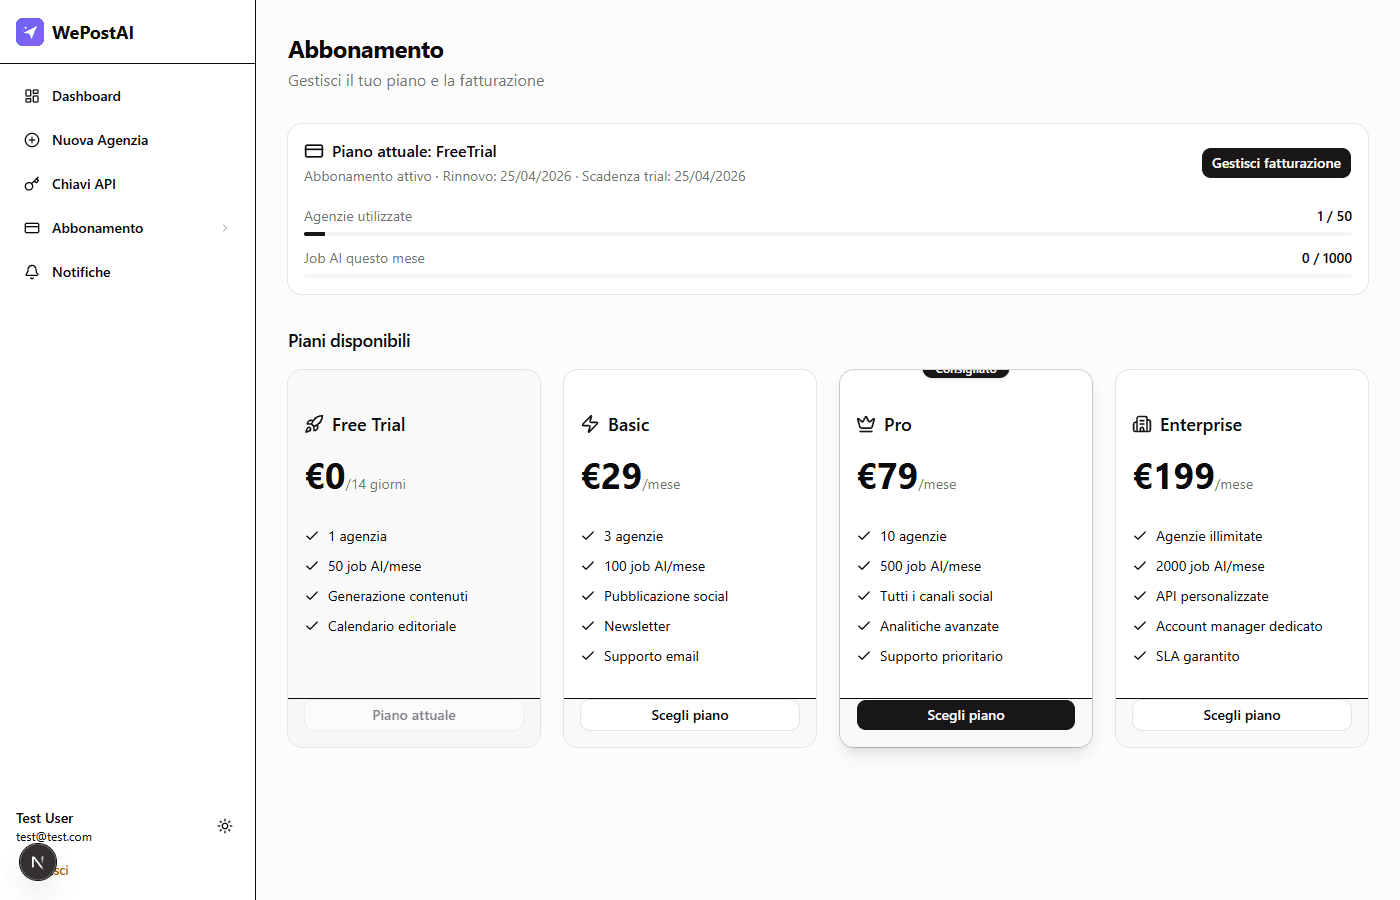
Task: Click the round N avatar badge
Action: [38, 862]
